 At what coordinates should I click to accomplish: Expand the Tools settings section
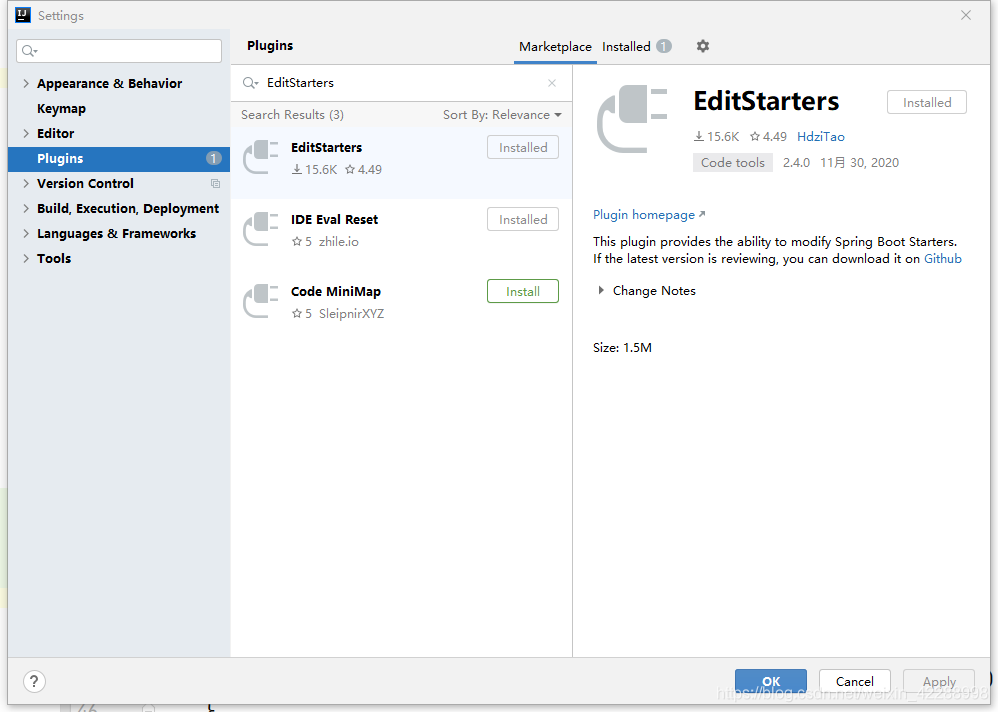point(25,258)
